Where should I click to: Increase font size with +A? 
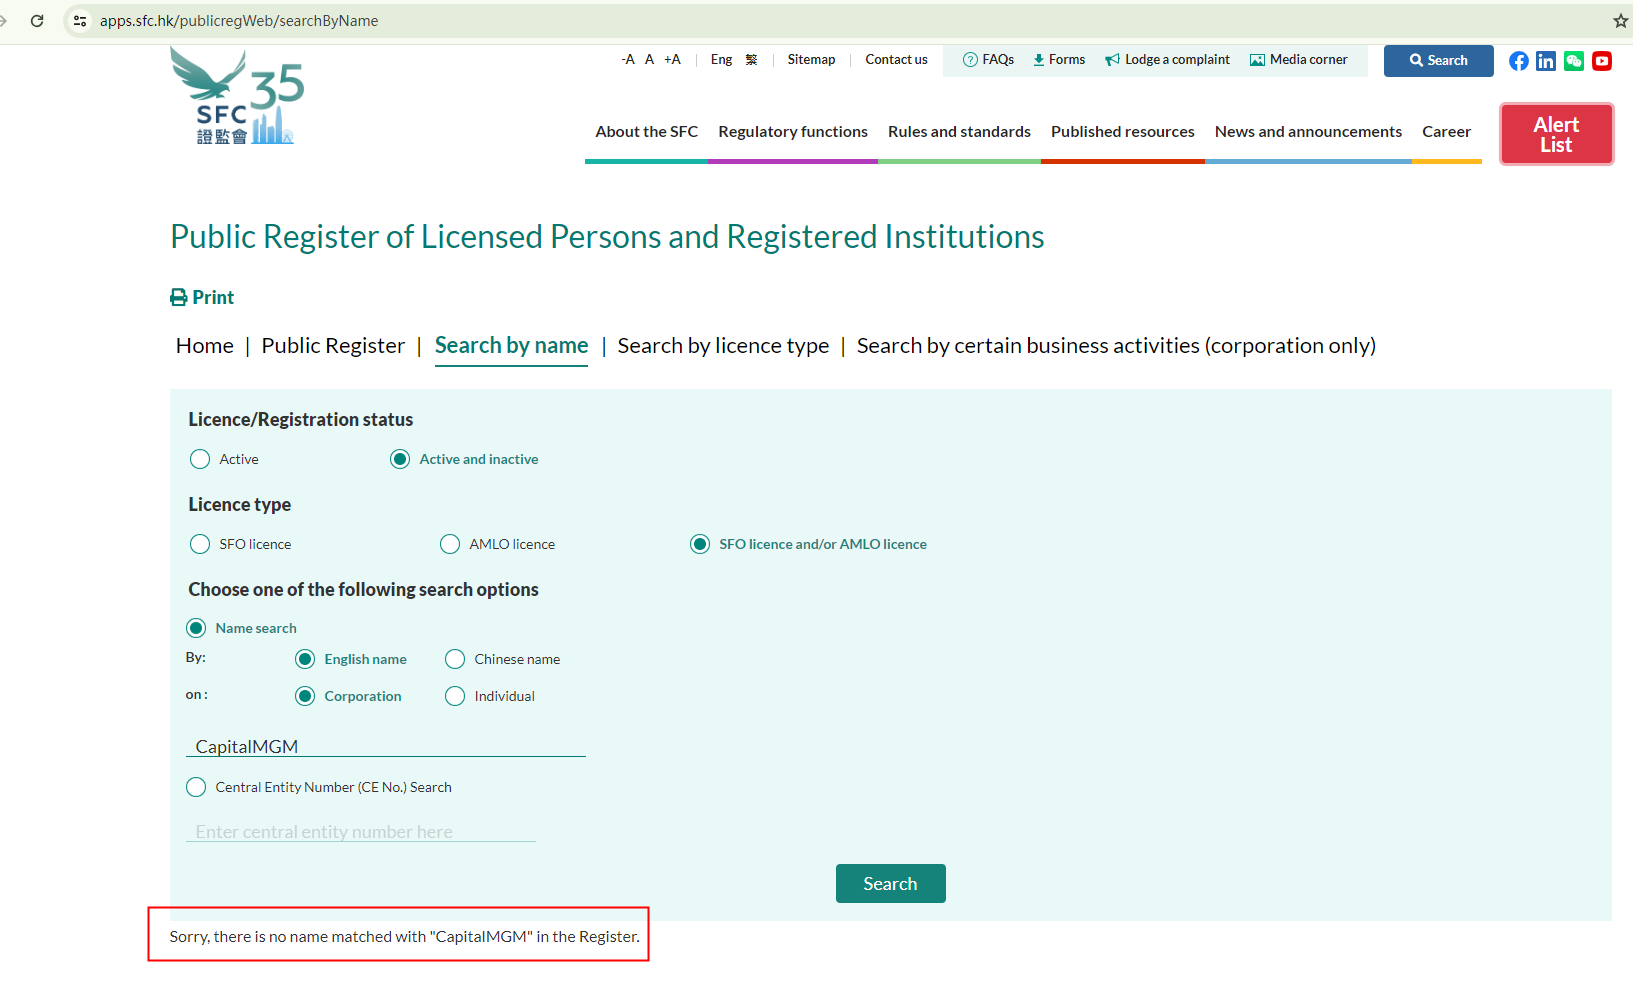tap(672, 60)
